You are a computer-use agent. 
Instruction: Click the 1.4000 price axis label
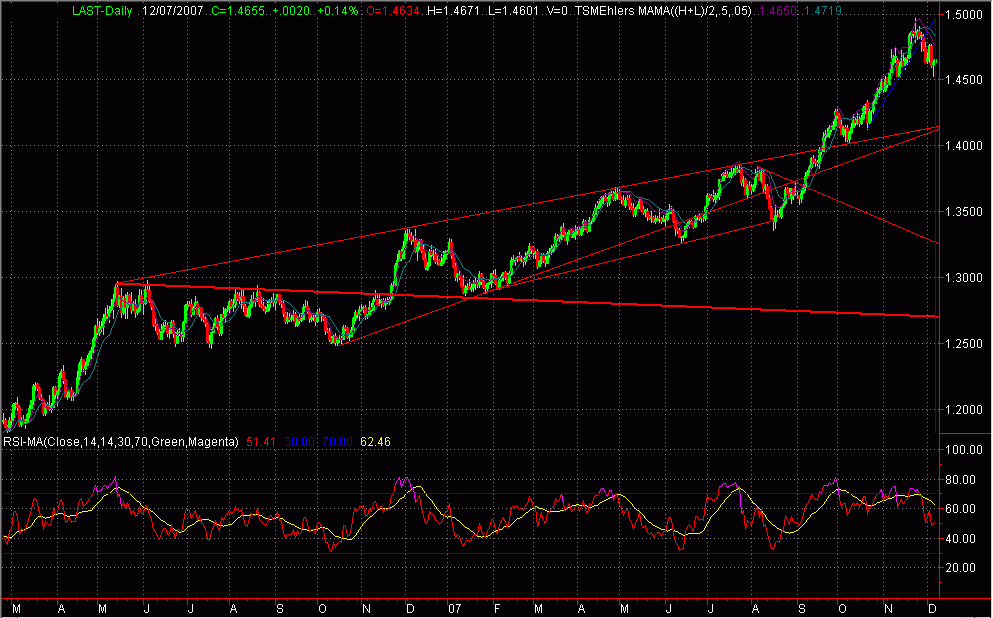pyautogui.click(x=965, y=146)
